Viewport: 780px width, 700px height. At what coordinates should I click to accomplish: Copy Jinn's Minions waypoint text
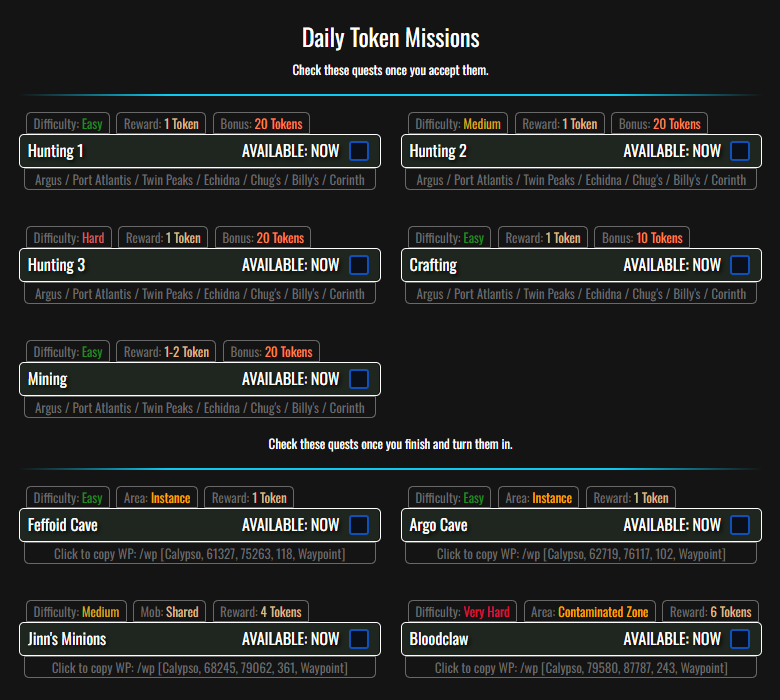click(x=200, y=668)
